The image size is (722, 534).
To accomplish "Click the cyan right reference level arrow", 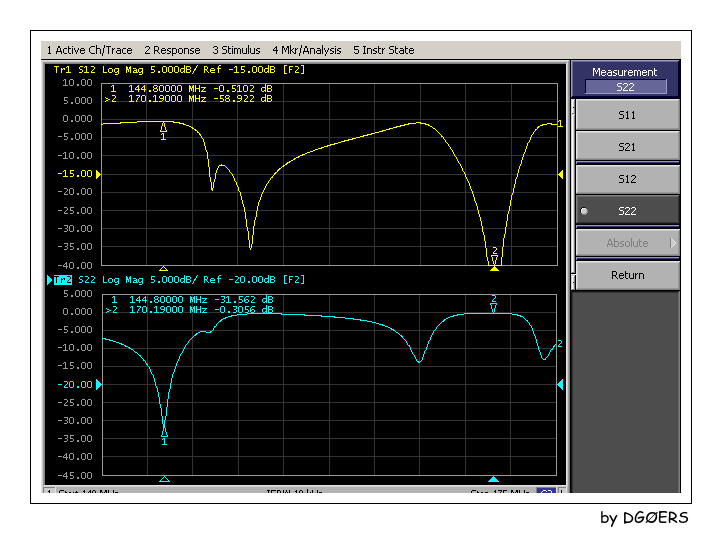I will point(560,384).
